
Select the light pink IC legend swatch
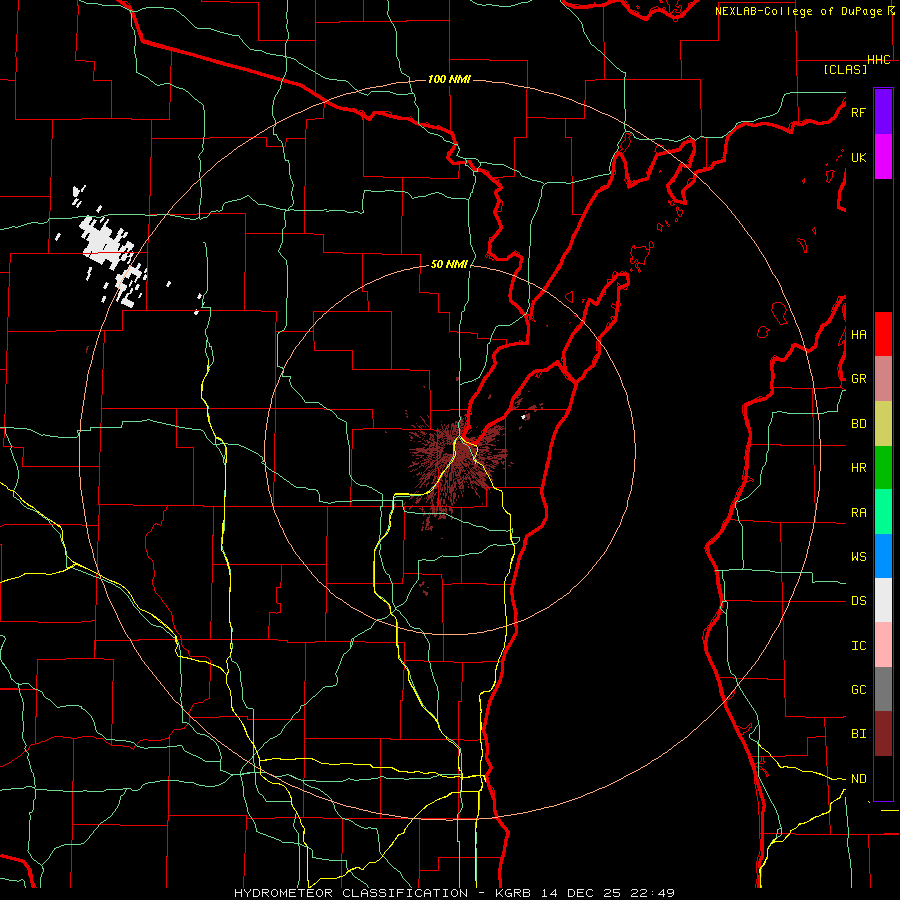tap(883, 645)
